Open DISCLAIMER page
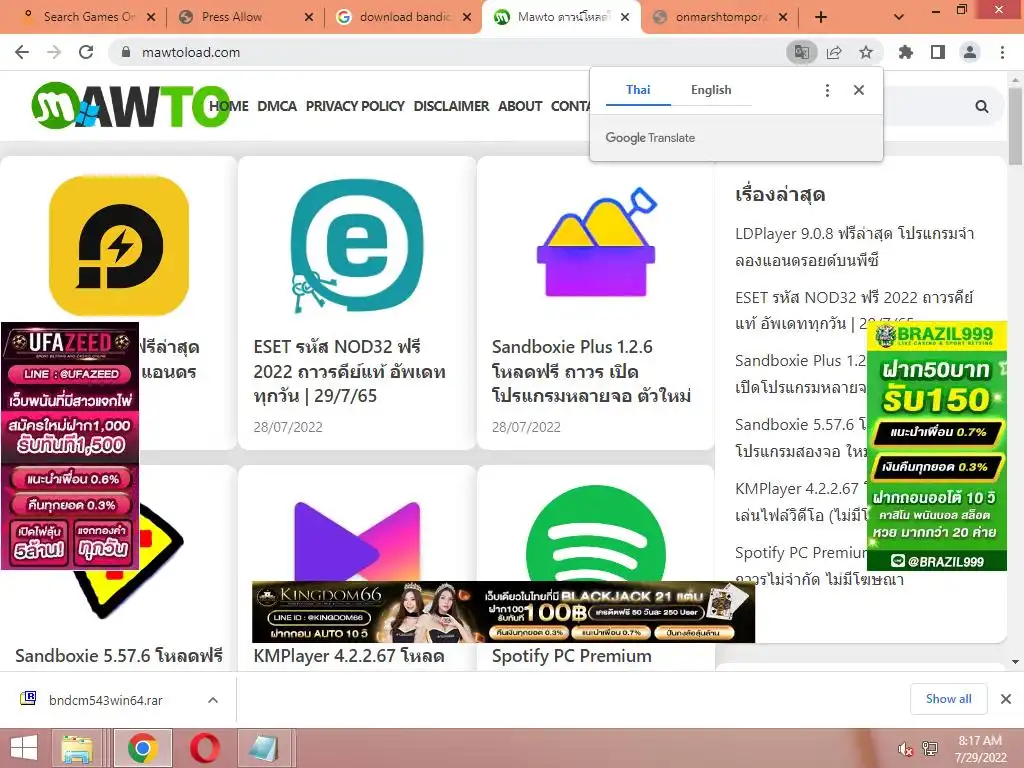 (451, 106)
